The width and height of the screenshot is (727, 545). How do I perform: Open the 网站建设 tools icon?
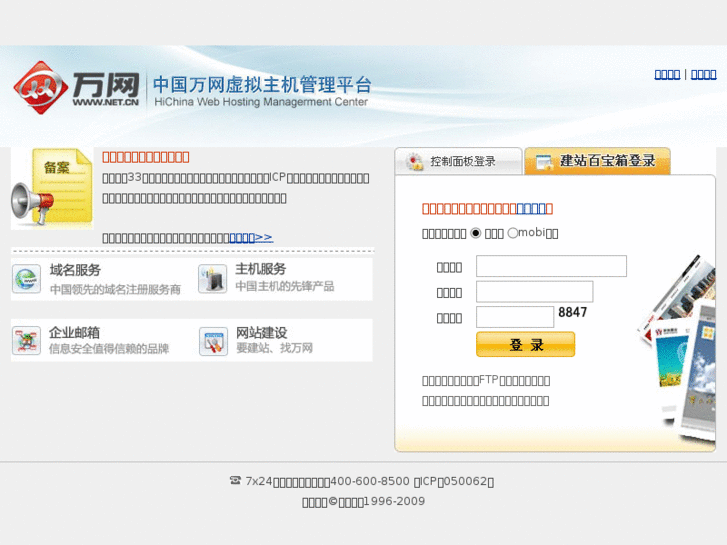tap(213, 341)
